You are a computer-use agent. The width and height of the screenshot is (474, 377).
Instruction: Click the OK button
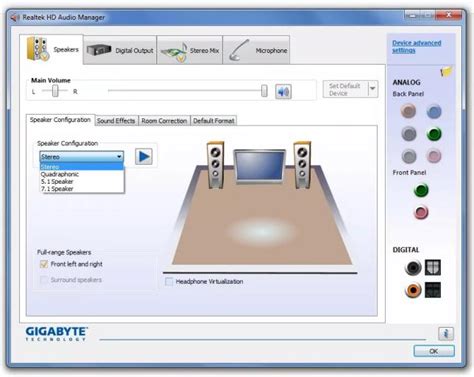click(434, 351)
